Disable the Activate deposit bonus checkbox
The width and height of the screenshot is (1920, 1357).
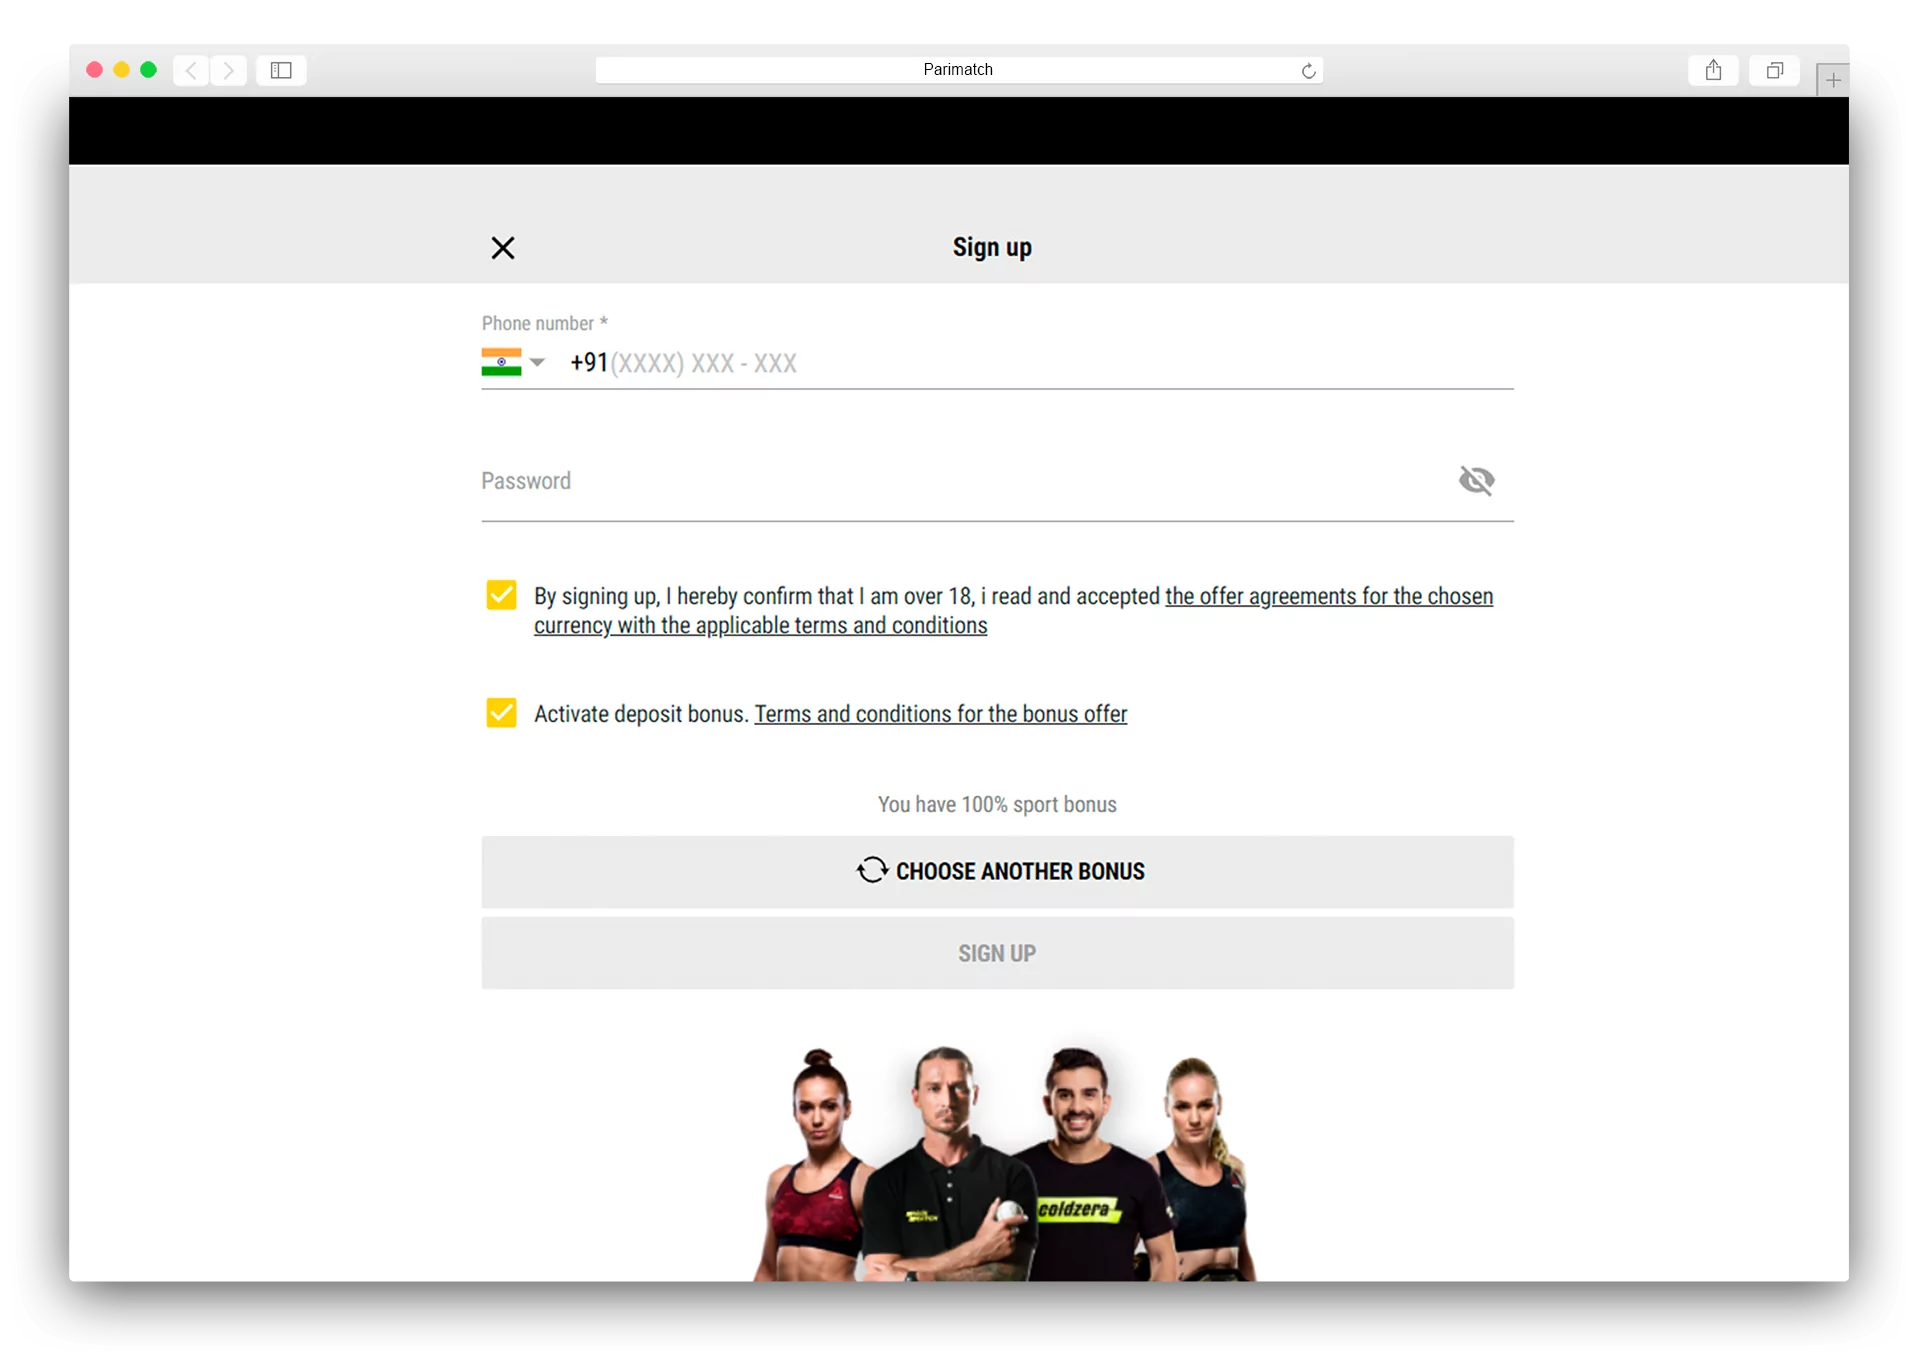[501, 713]
